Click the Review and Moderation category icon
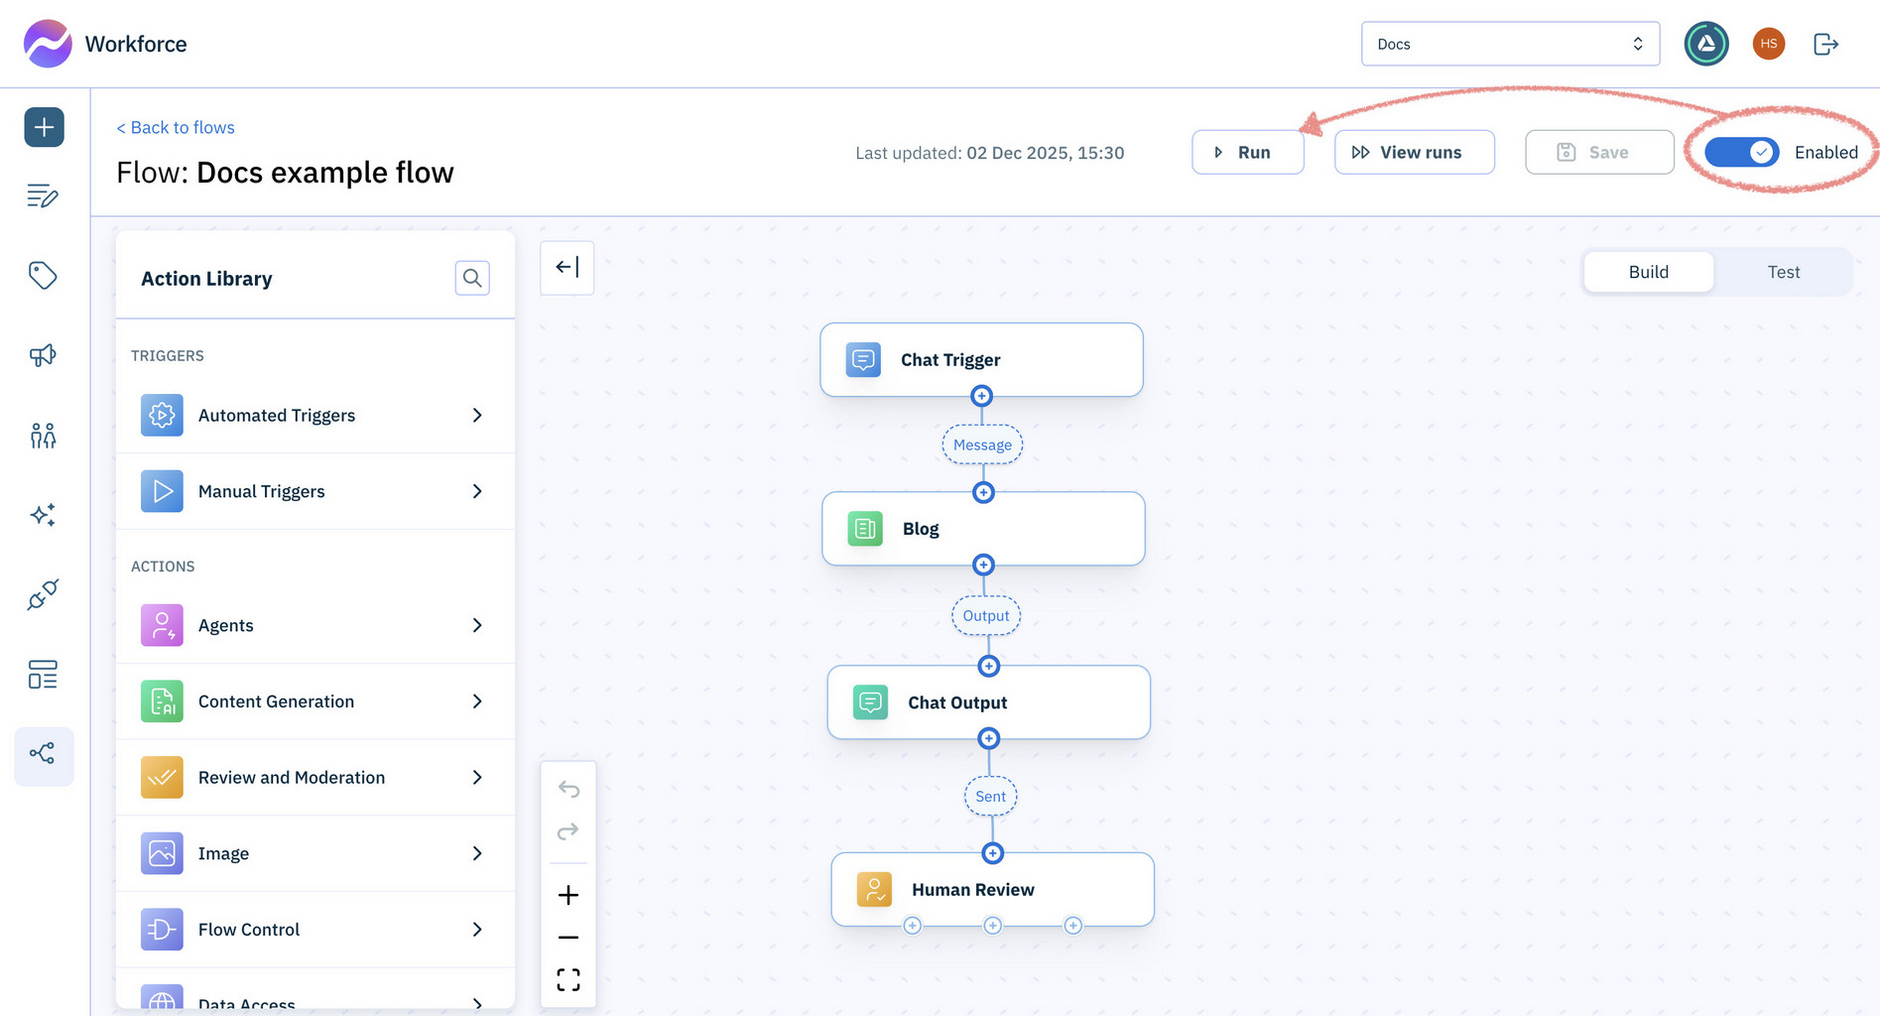Screen dimensions: 1880x1016 click(162, 777)
